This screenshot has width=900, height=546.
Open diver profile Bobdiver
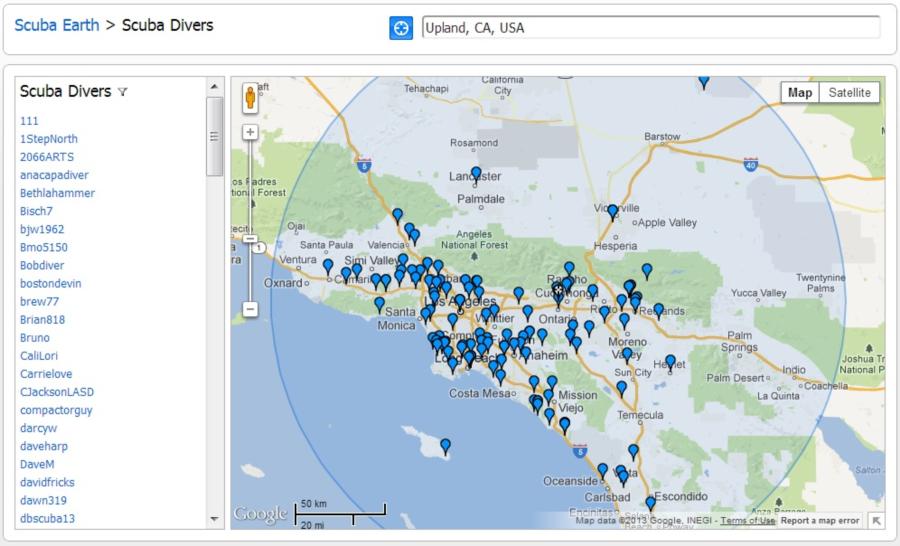coord(42,265)
